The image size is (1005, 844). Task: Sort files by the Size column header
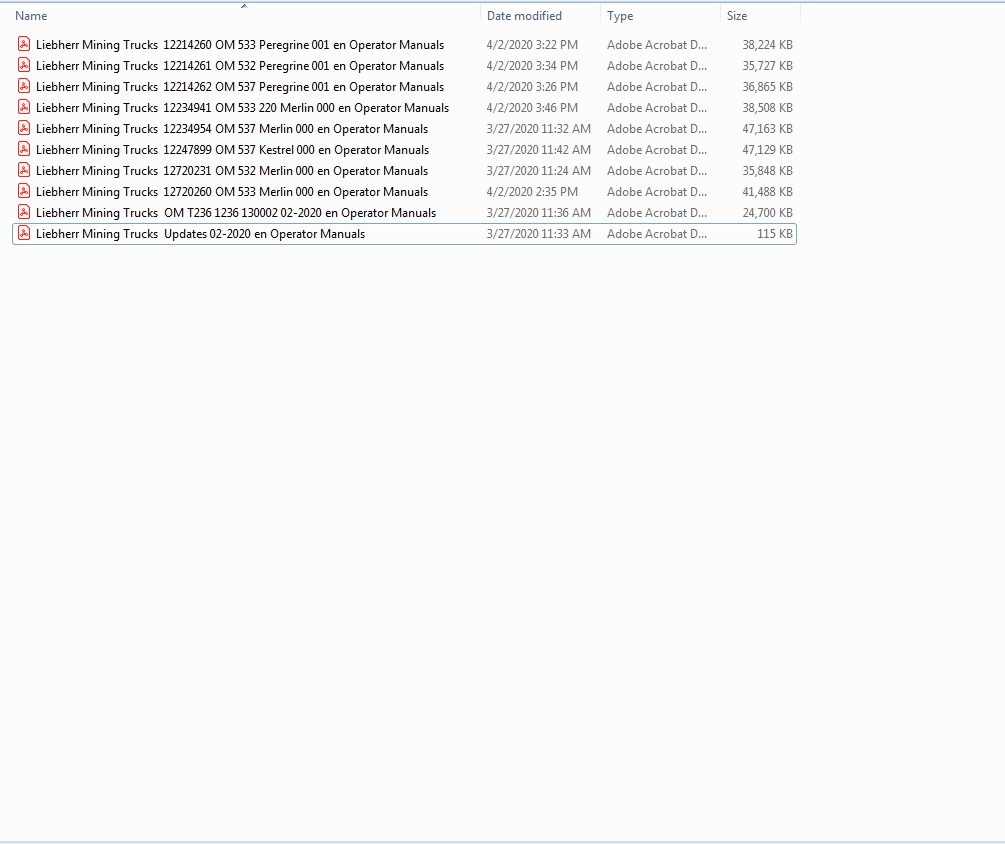pyautogui.click(x=737, y=16)
